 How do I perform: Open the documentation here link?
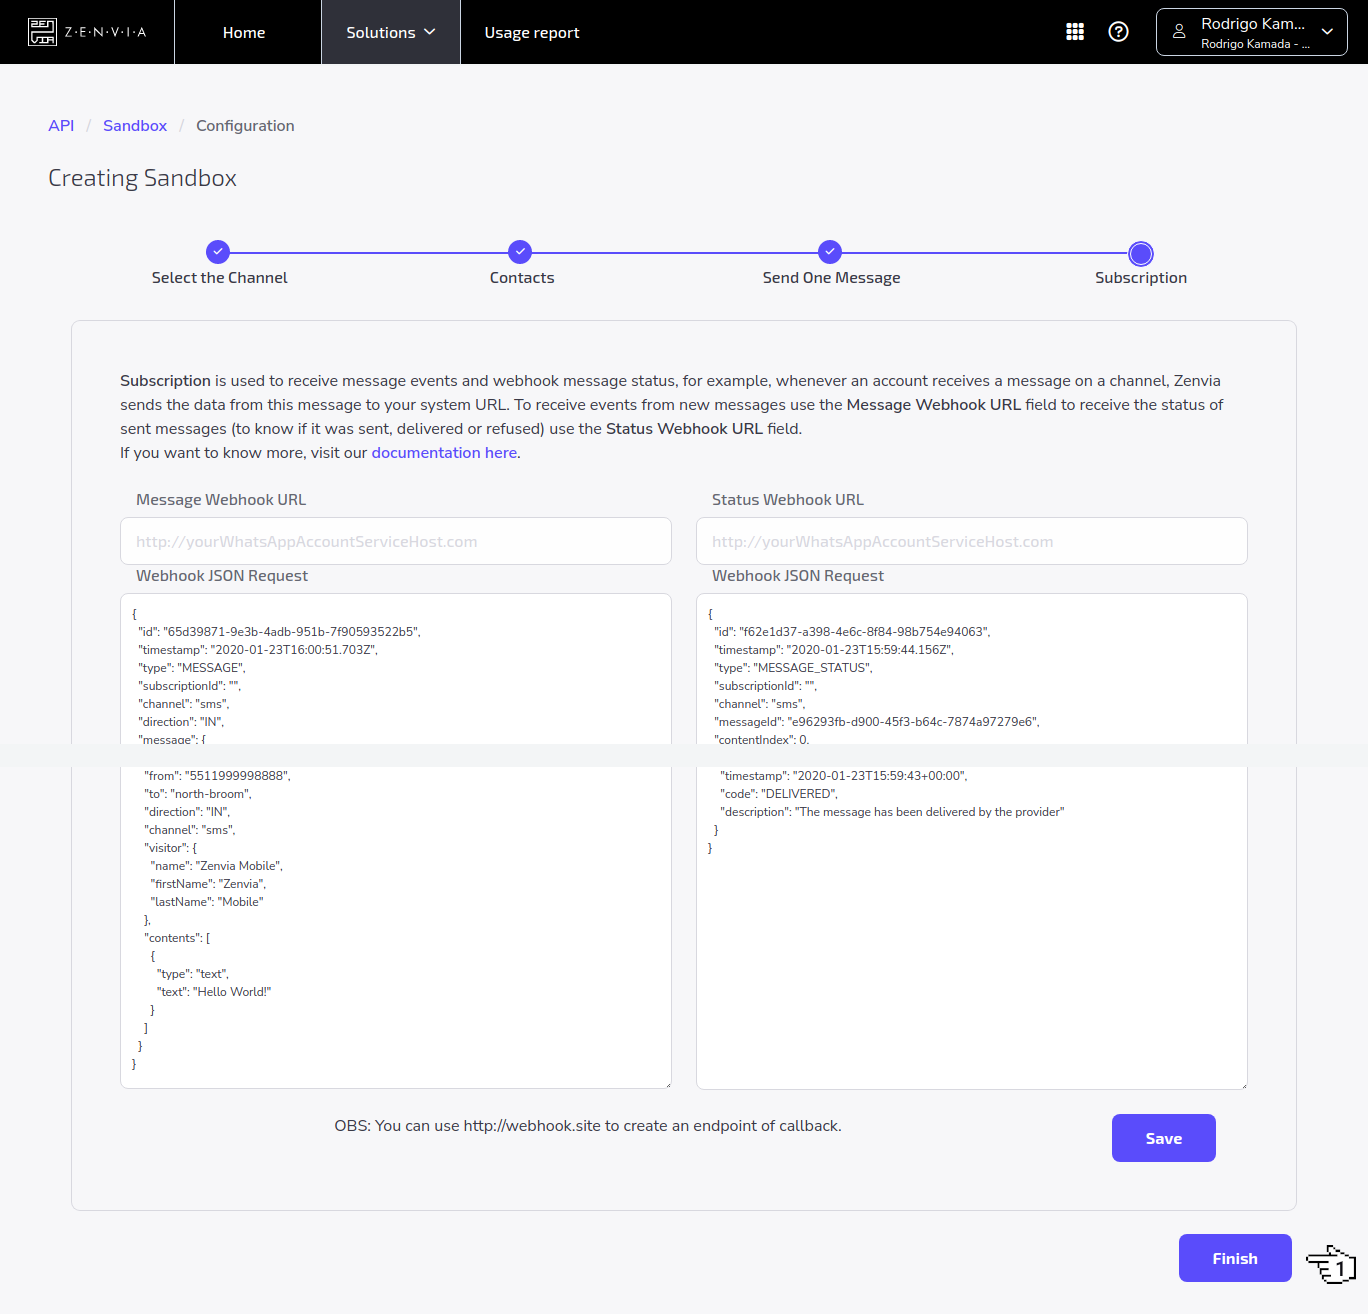click(443, 452)
